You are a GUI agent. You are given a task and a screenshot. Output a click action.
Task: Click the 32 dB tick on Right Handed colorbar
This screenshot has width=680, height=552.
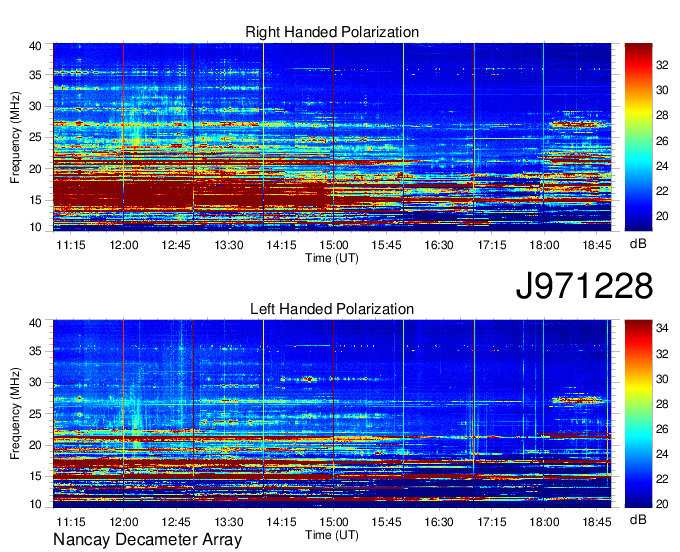tap(662, 65)
